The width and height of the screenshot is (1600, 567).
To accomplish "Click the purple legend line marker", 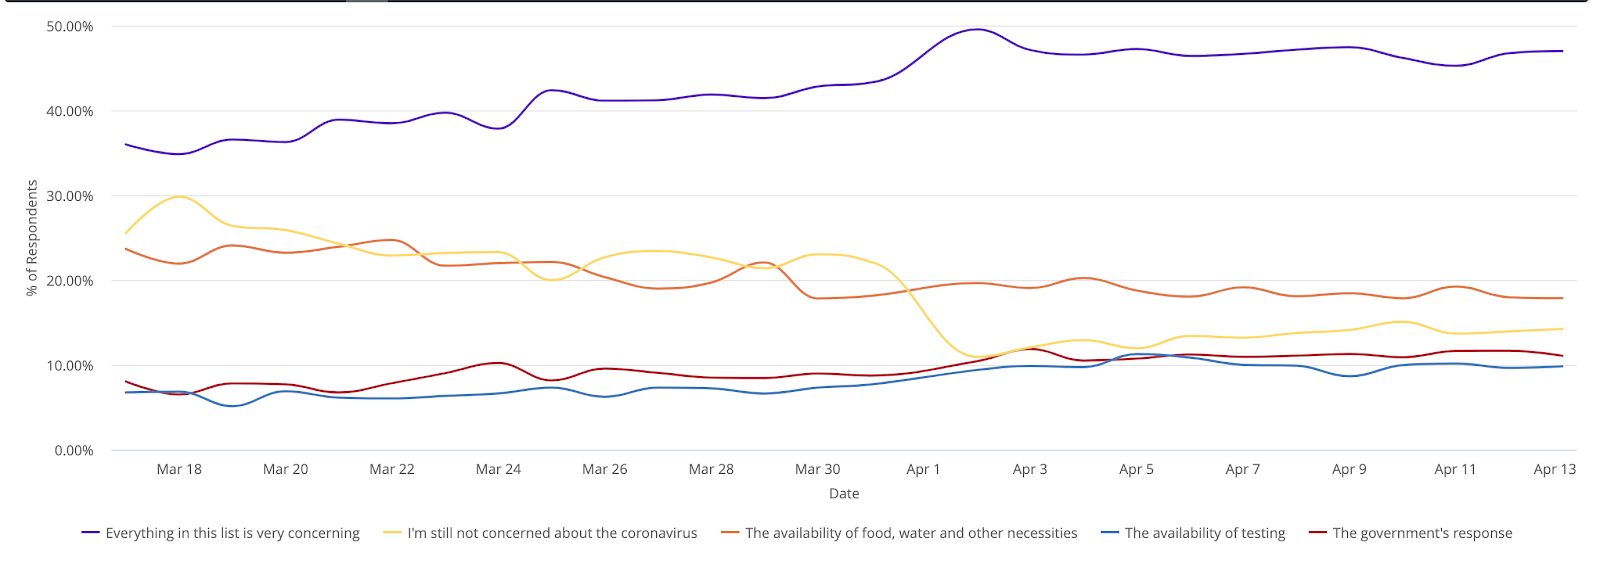I will [91, 533].
